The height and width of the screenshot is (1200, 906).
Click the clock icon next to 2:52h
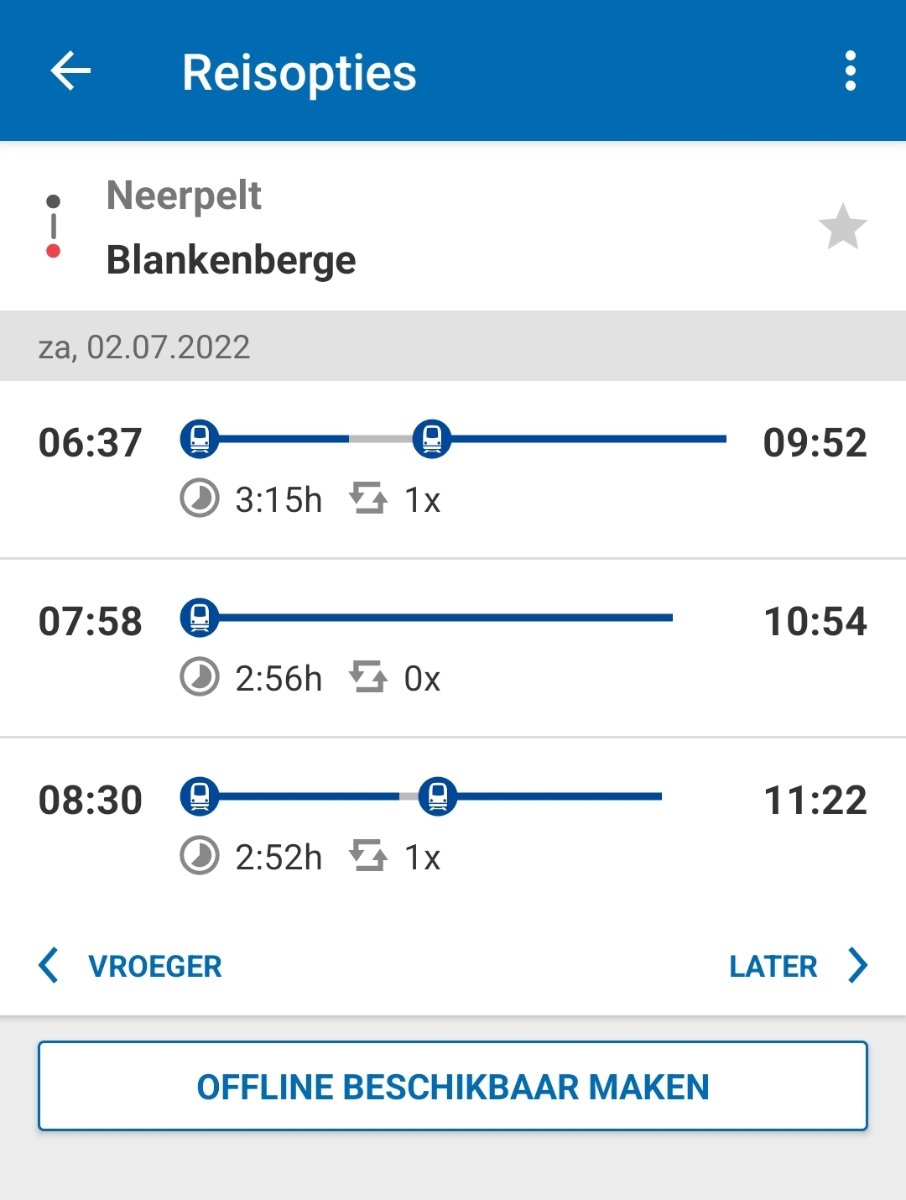click(199, 857)
